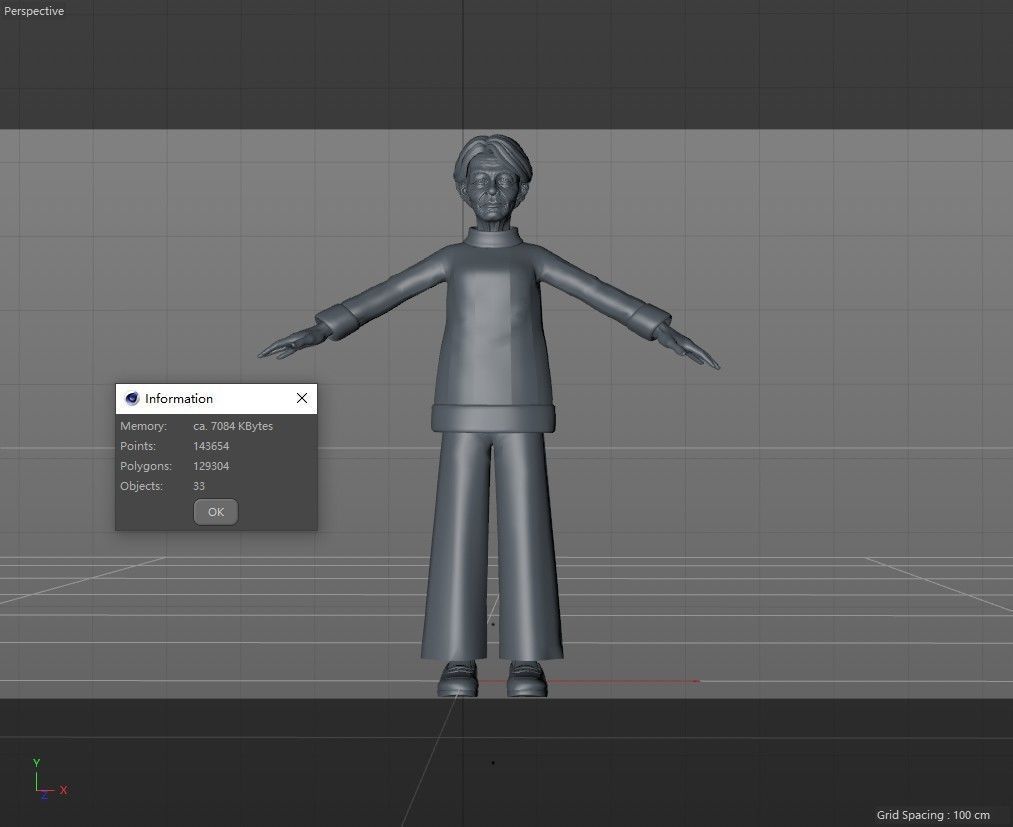1013x827 pixels.
Task: Click the blue Z axis label on the gizmo
Action: point(44,796)
